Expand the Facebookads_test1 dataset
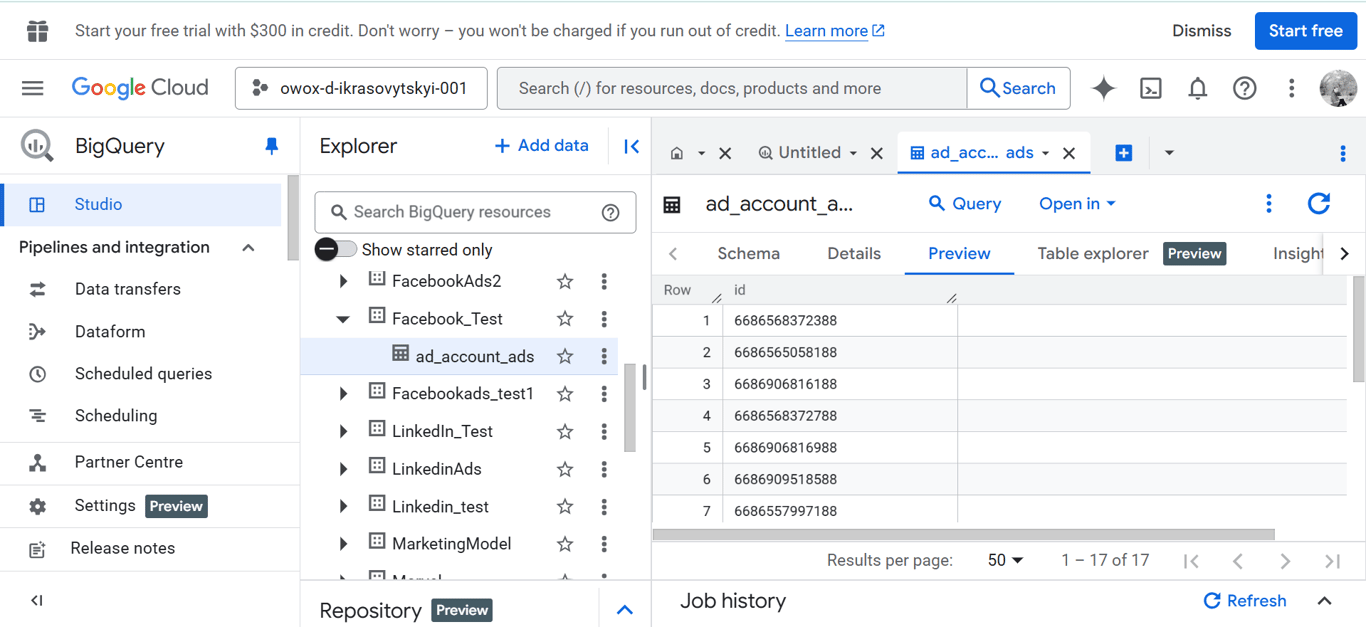The image size is (1366, 627). pos(343,394)
